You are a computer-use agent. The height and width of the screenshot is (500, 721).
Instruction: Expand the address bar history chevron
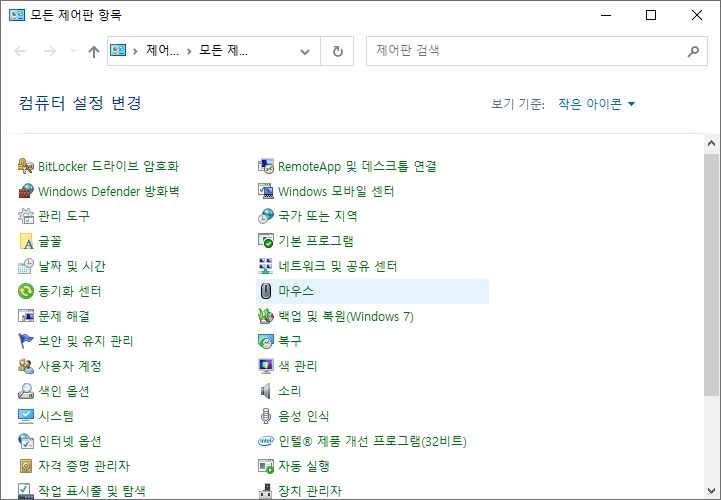click(x=304, y=52)
